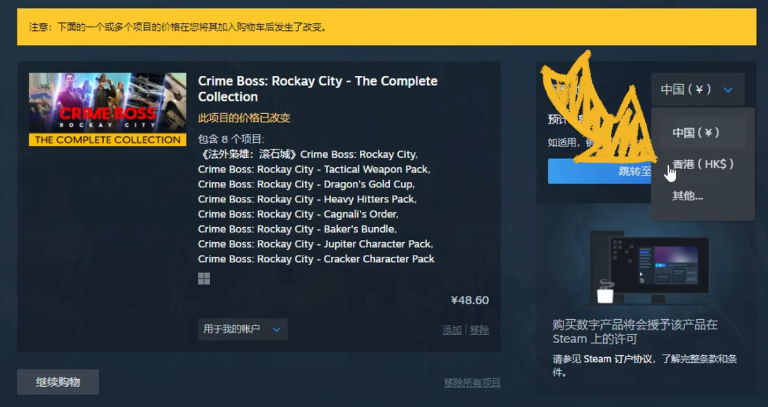The height and width of the screenshot is (407, 768).
Task: Click 移除所有项目 to clear the cart
Action: point(472,383)
